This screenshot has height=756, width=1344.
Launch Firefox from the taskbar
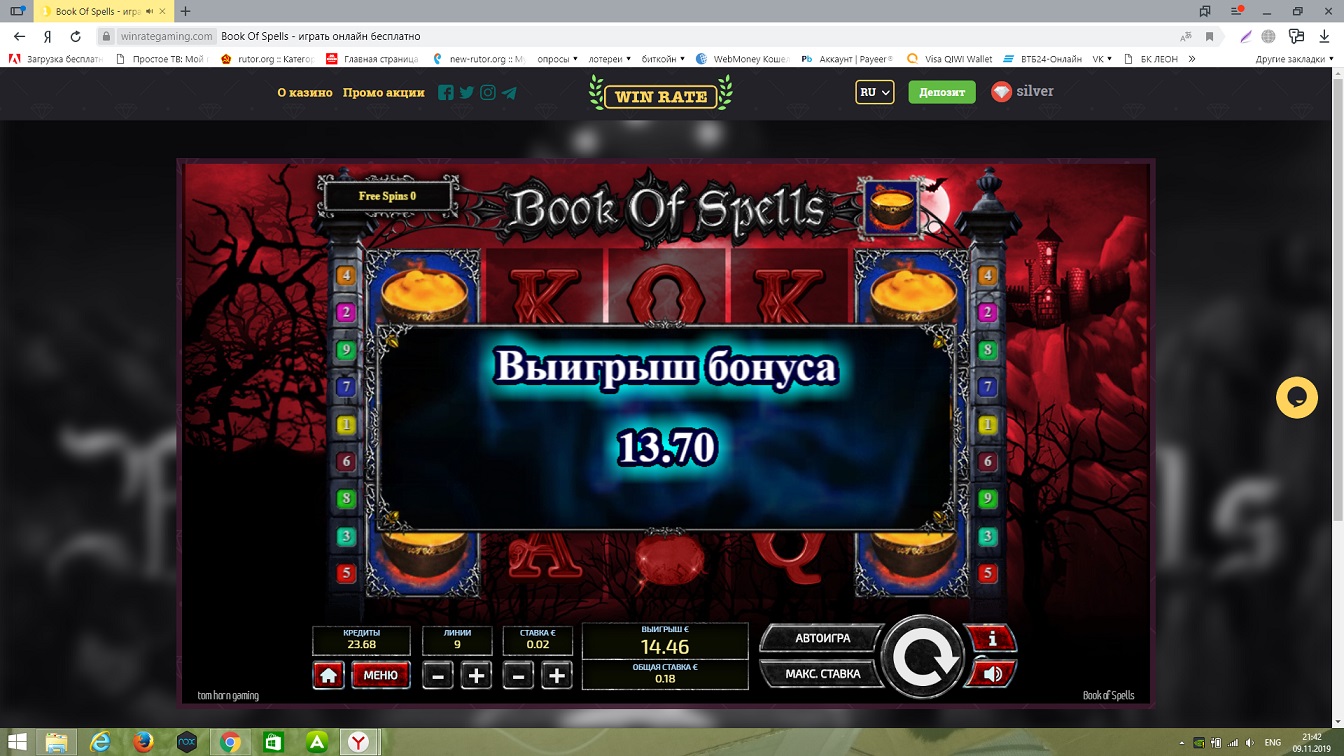143,742
